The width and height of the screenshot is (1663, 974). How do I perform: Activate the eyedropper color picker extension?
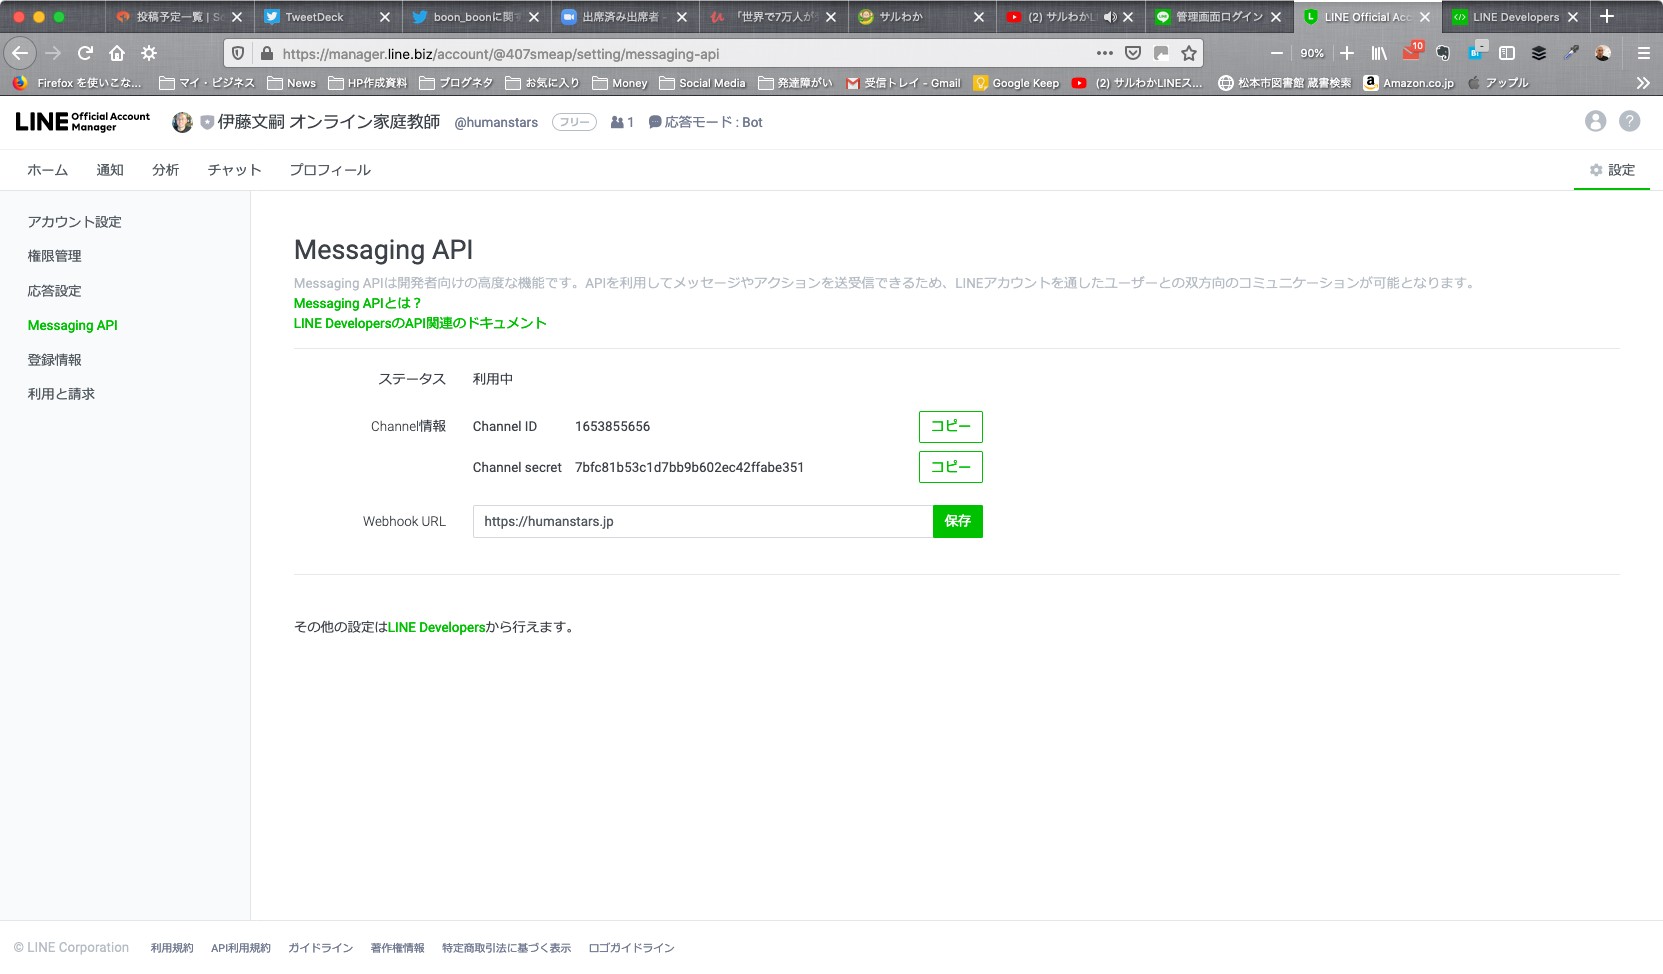point(1571,53)
